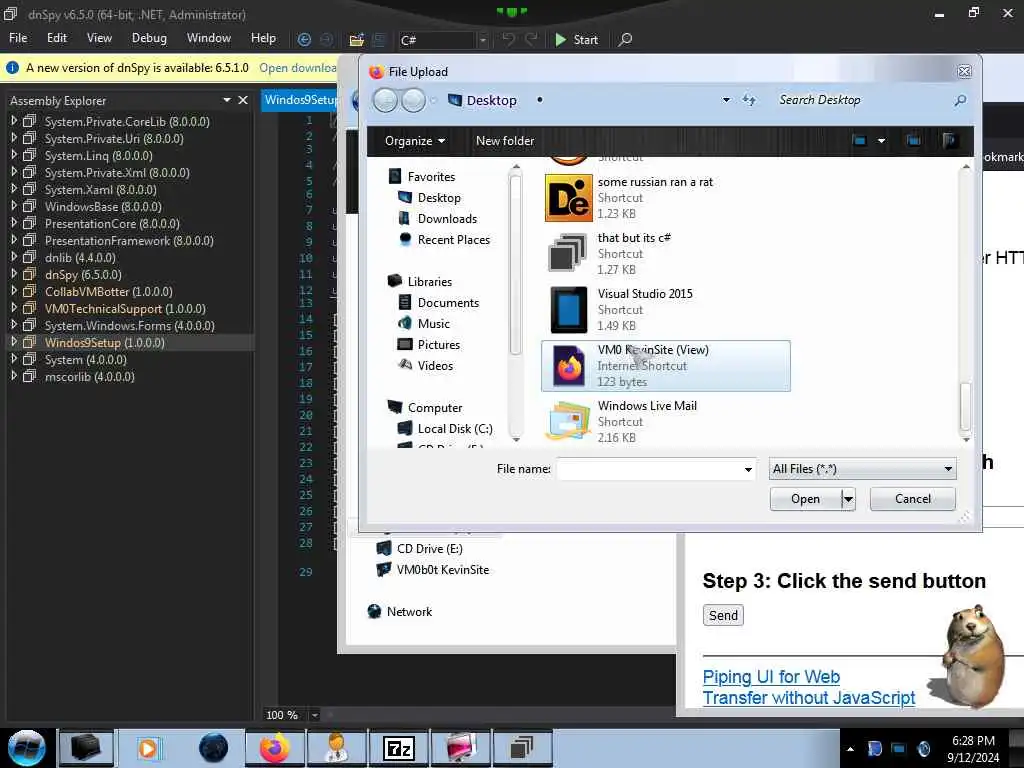This screenshot has height=768, width=1024.
Task: Select Downloads under Favorites
Action: pos(447,218)
